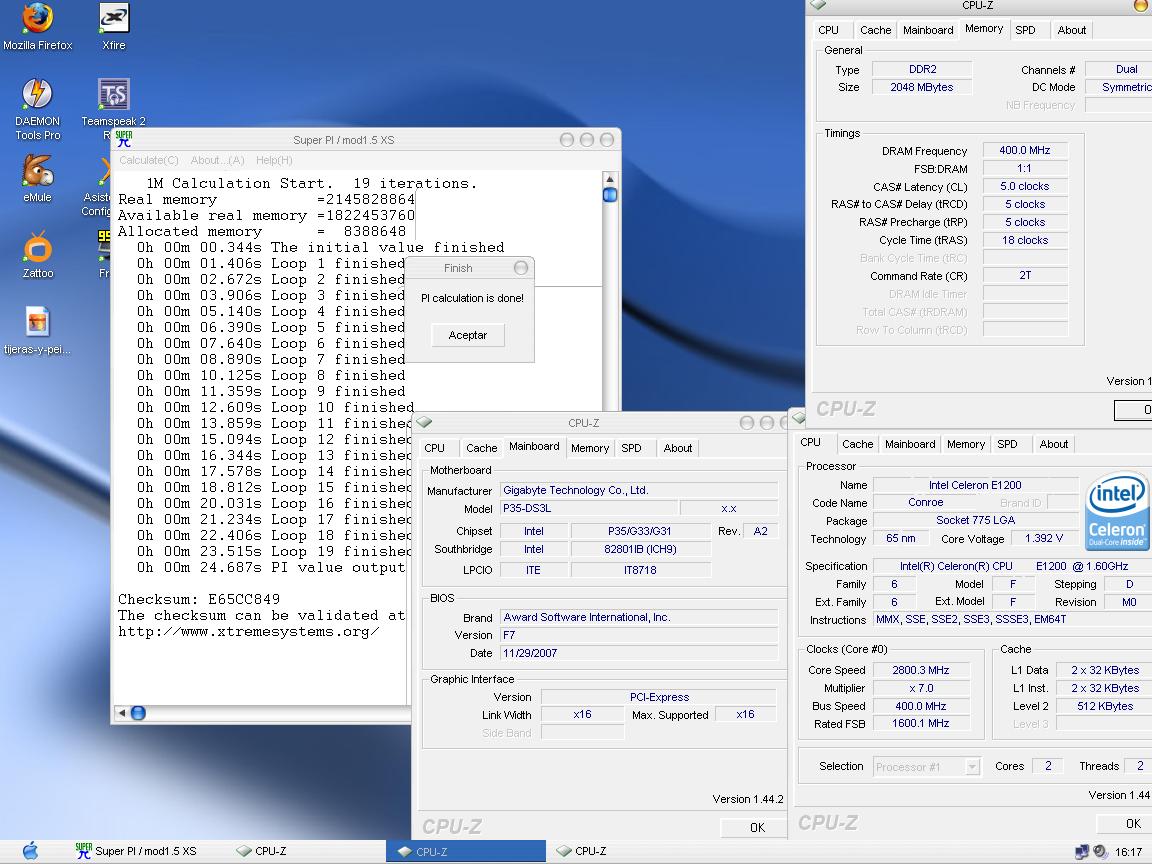Click Rated FSB 1600.1 MHz value

[x=921, y=724]
